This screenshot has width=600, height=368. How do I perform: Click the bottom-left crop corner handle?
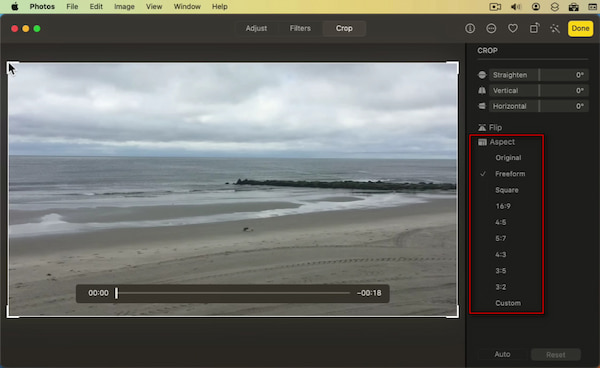(x=13, y=312)
